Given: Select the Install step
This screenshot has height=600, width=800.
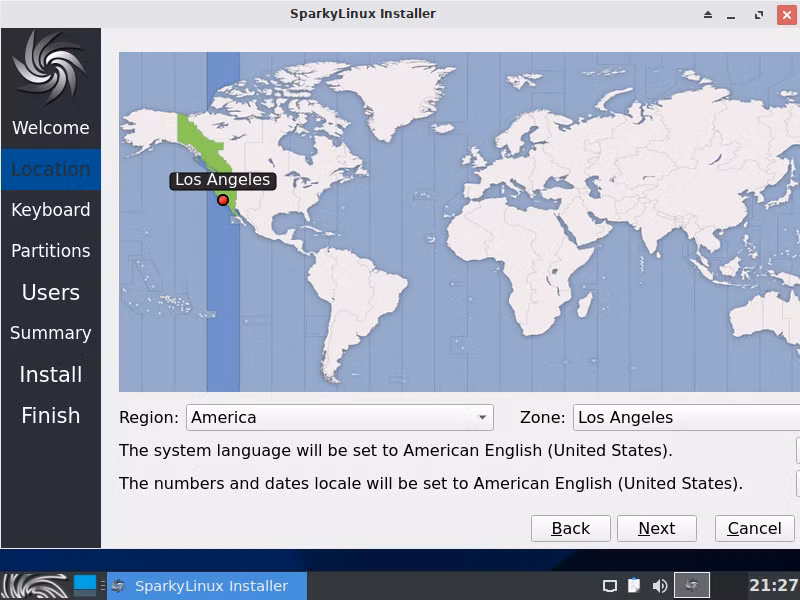Looking at the screenshot, I should pyautogui.click(x=51, y=374).
